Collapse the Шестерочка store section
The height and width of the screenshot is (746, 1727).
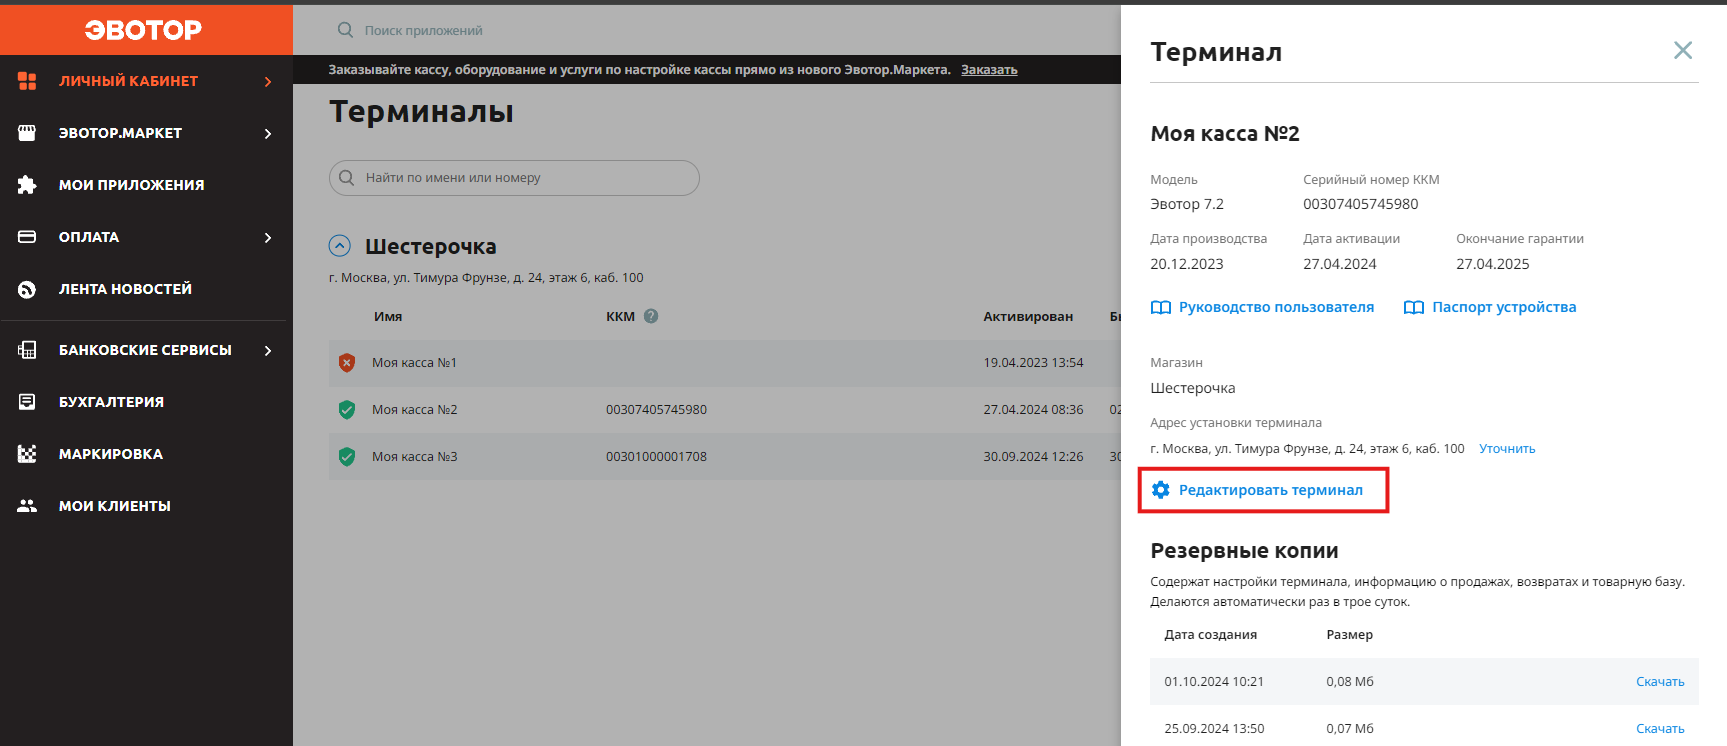point(340,246)
